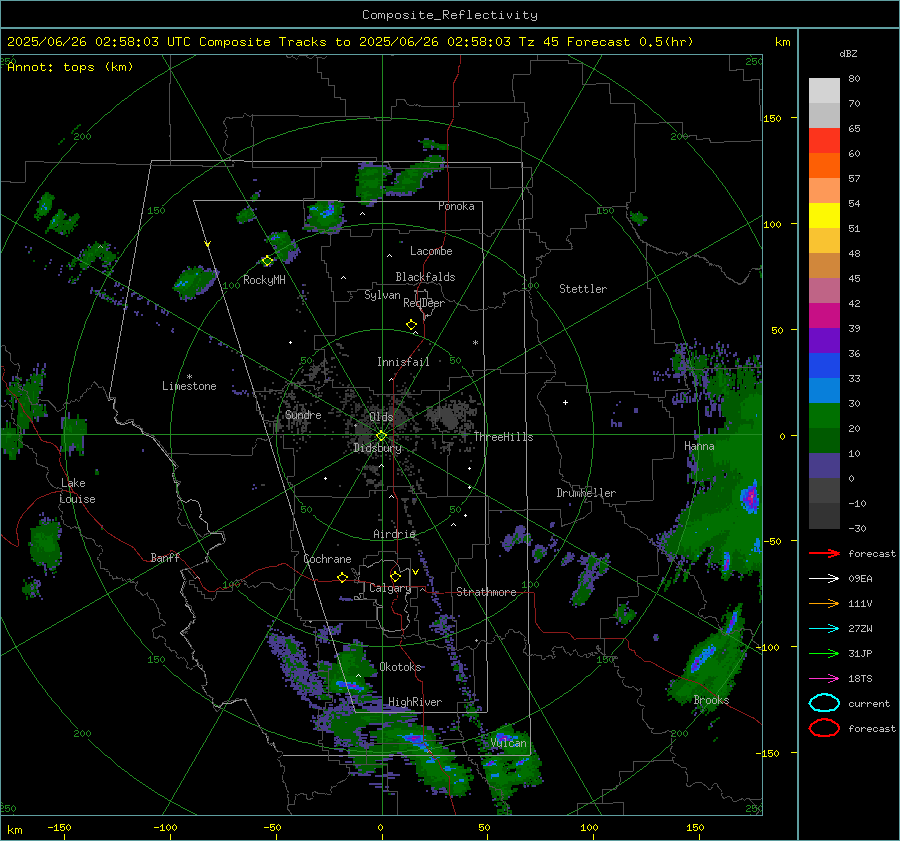Click the Innisfail label
Screen dimensions: 900x841
coord(403,362)
